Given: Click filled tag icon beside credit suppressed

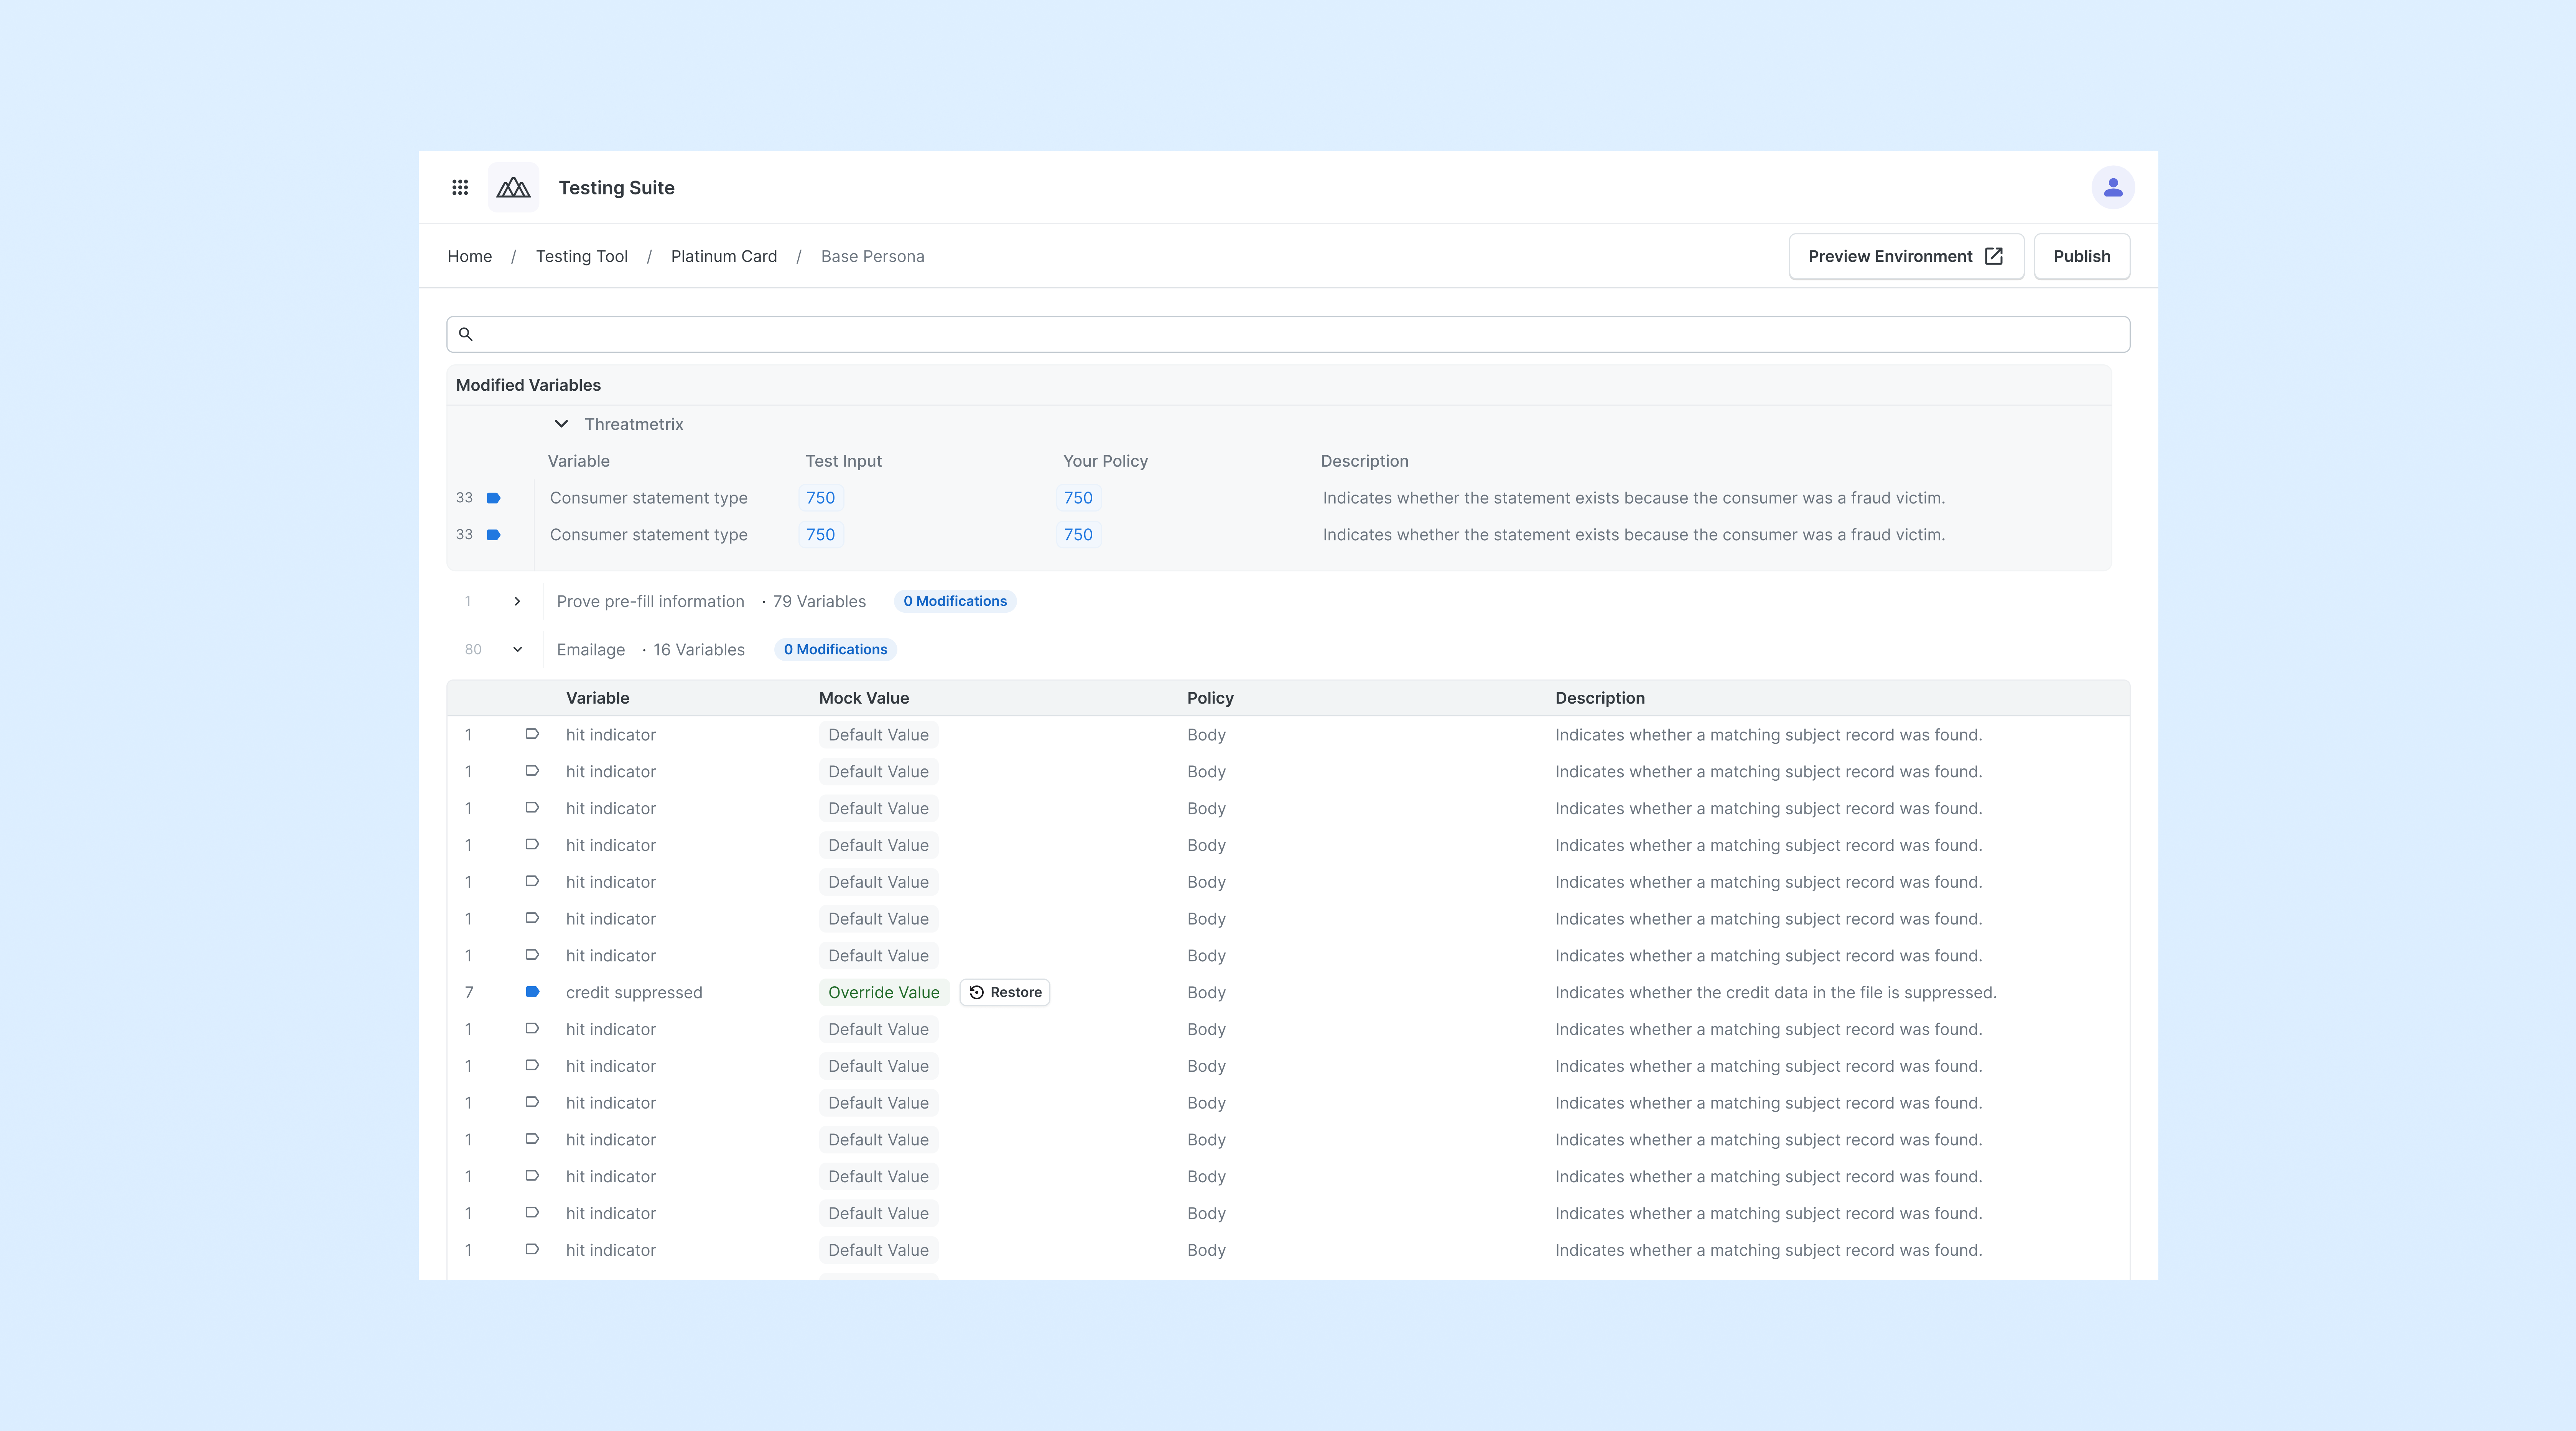Looking at the screenshot, I should [x=532, y=992].
